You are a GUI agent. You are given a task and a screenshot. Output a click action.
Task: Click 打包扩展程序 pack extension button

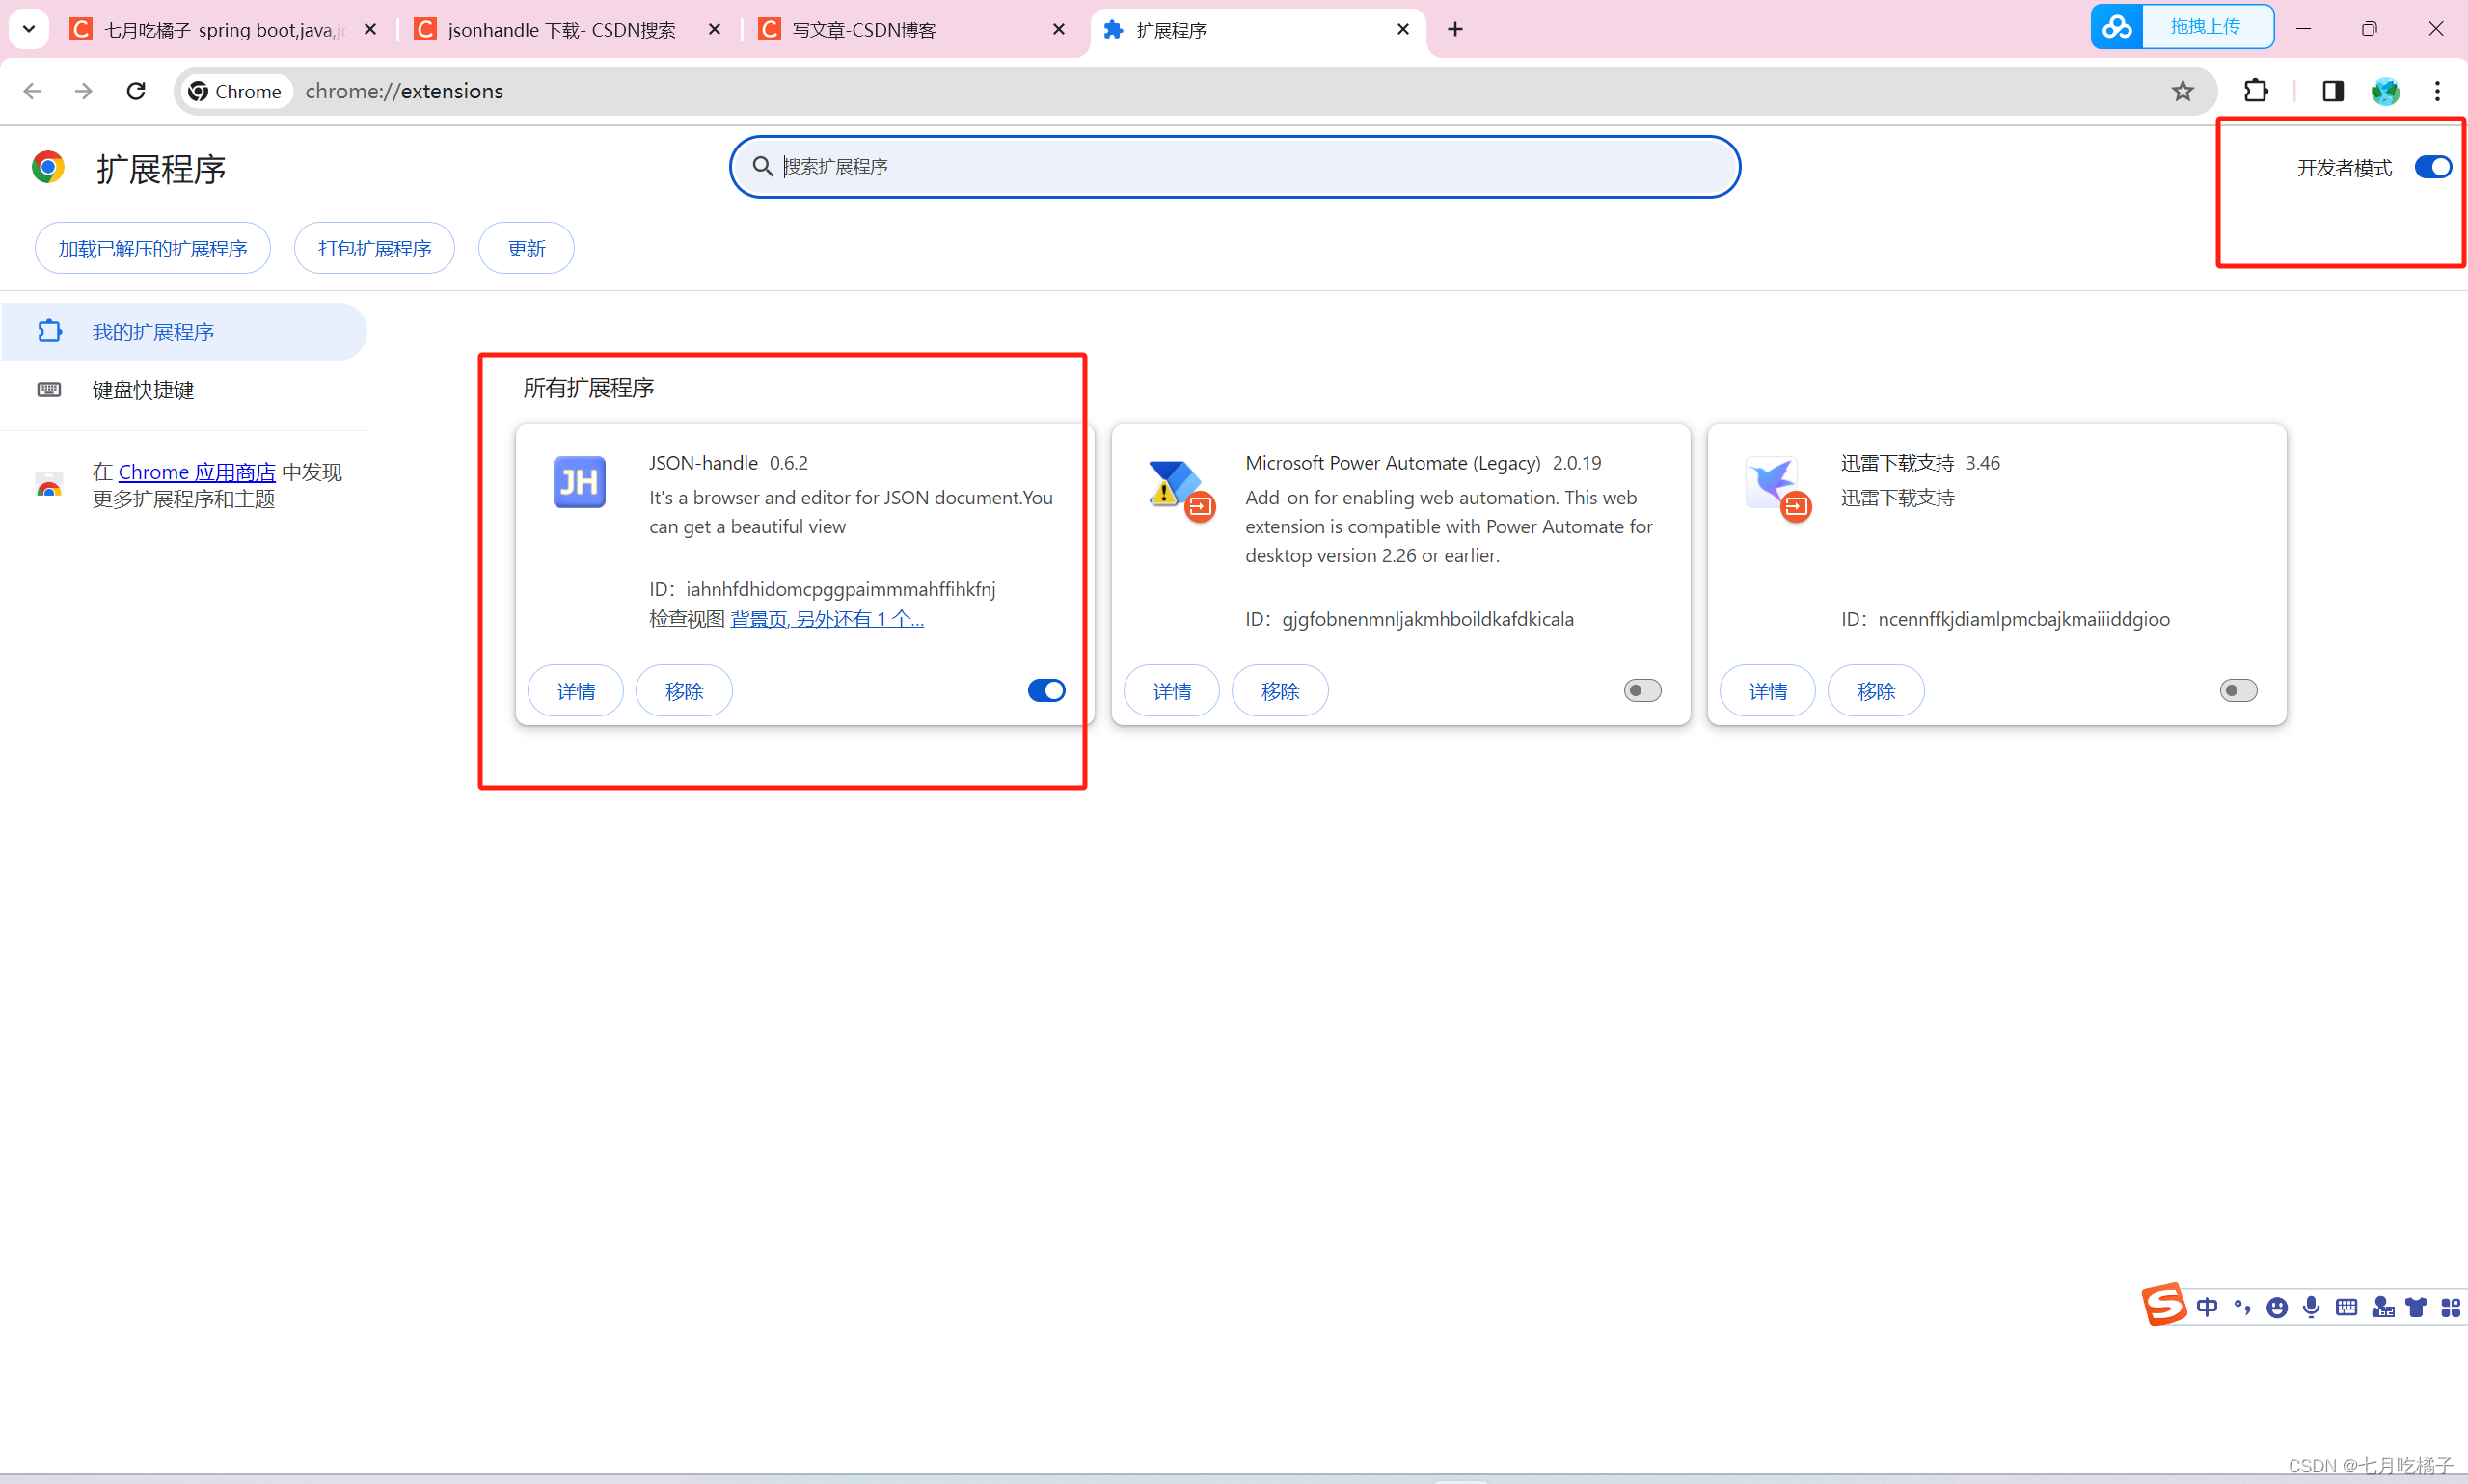[374, 249]
